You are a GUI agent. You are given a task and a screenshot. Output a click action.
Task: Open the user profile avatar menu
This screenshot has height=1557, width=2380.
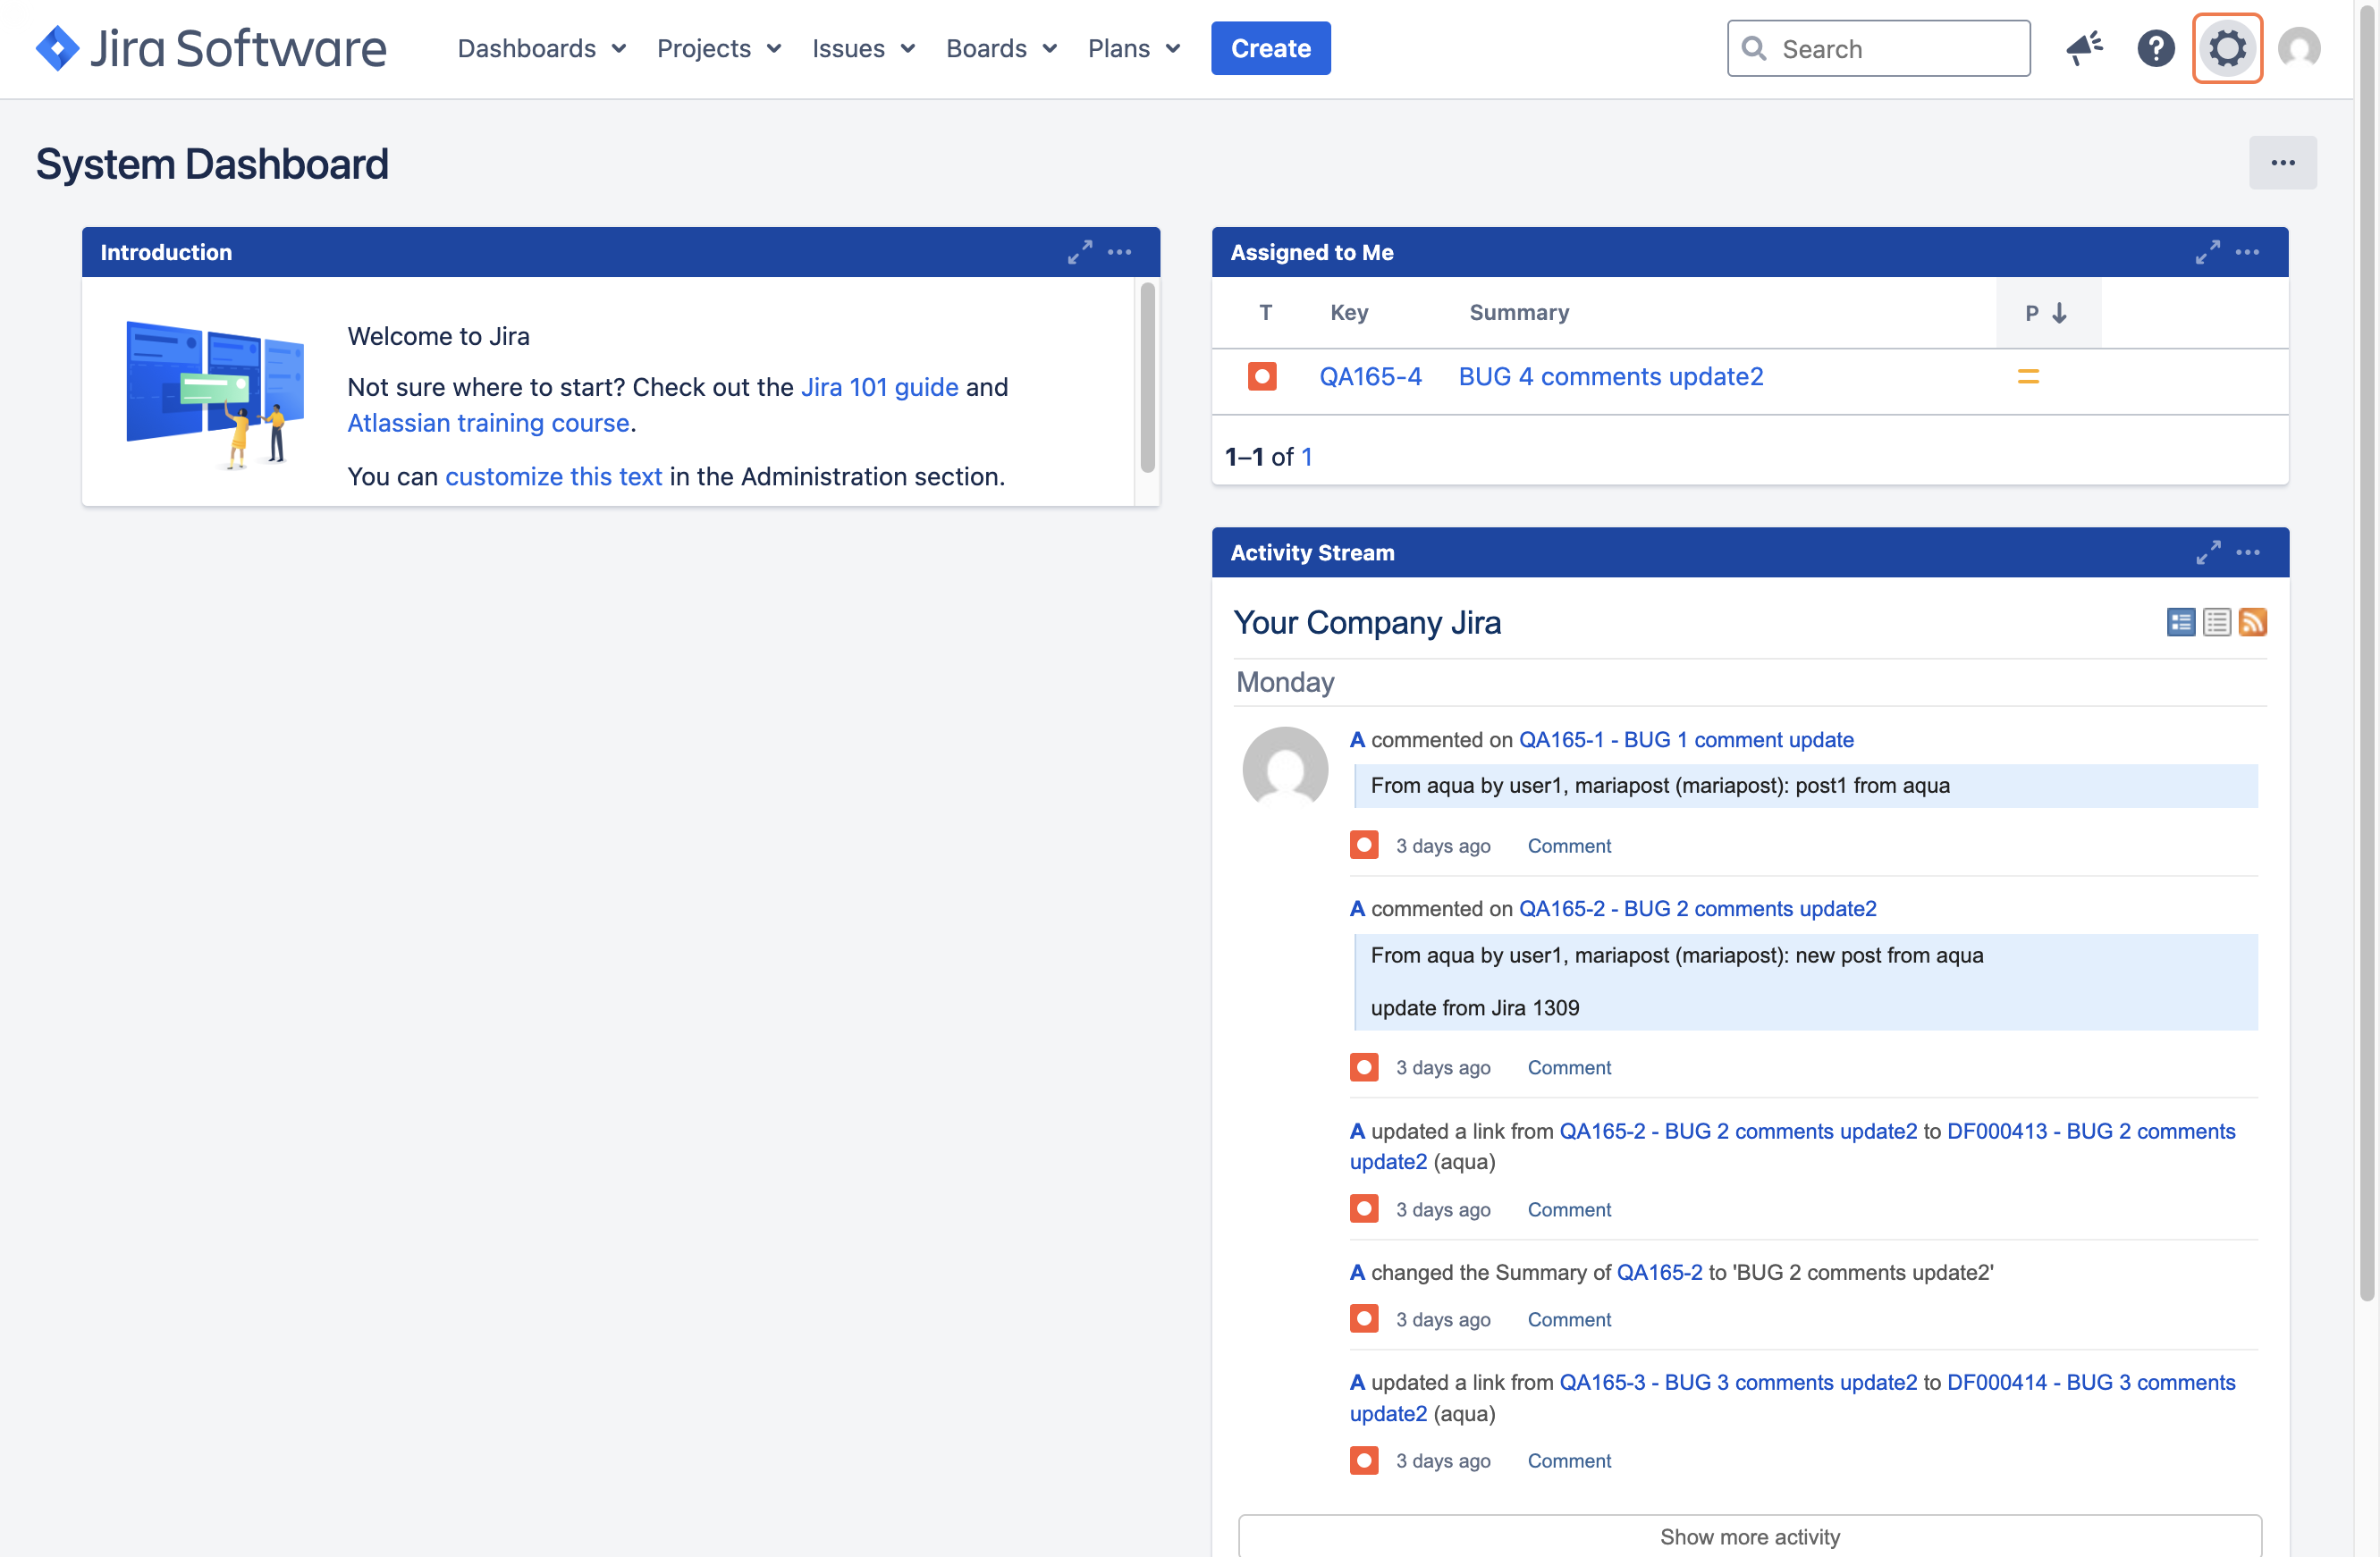click(2298, 48)
